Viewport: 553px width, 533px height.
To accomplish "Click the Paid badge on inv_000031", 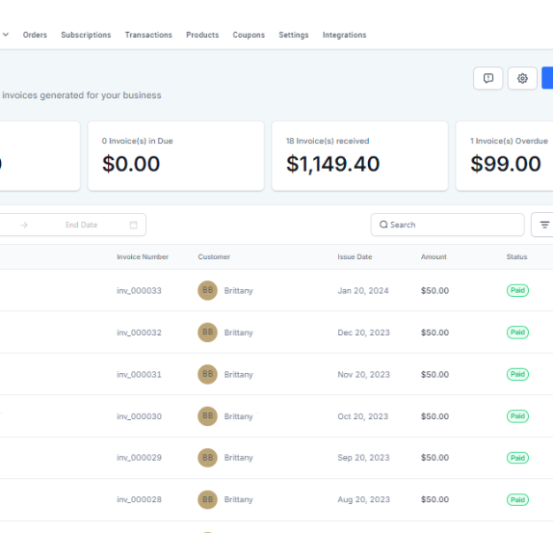I will point(517,374).
